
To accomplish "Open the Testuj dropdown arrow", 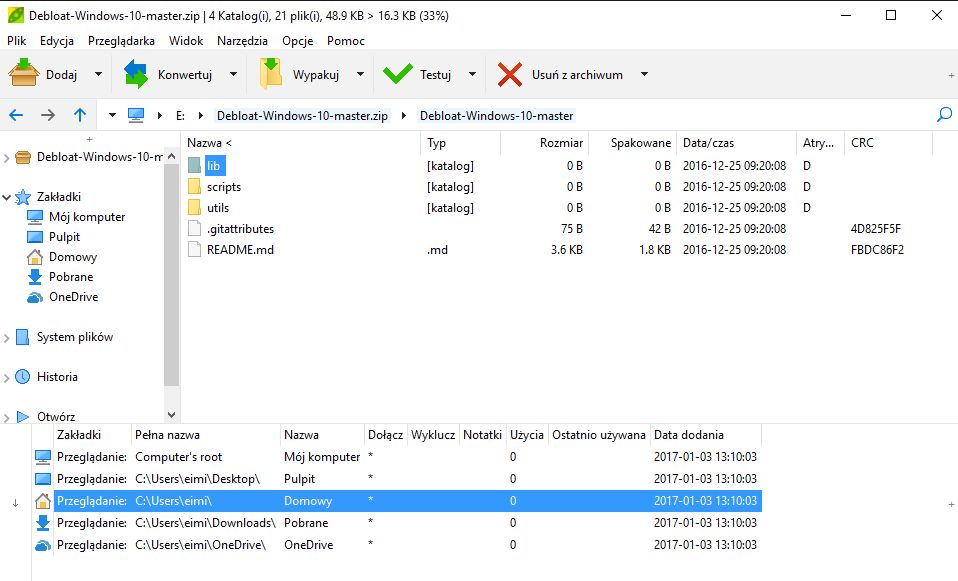I will pos(472,75).
